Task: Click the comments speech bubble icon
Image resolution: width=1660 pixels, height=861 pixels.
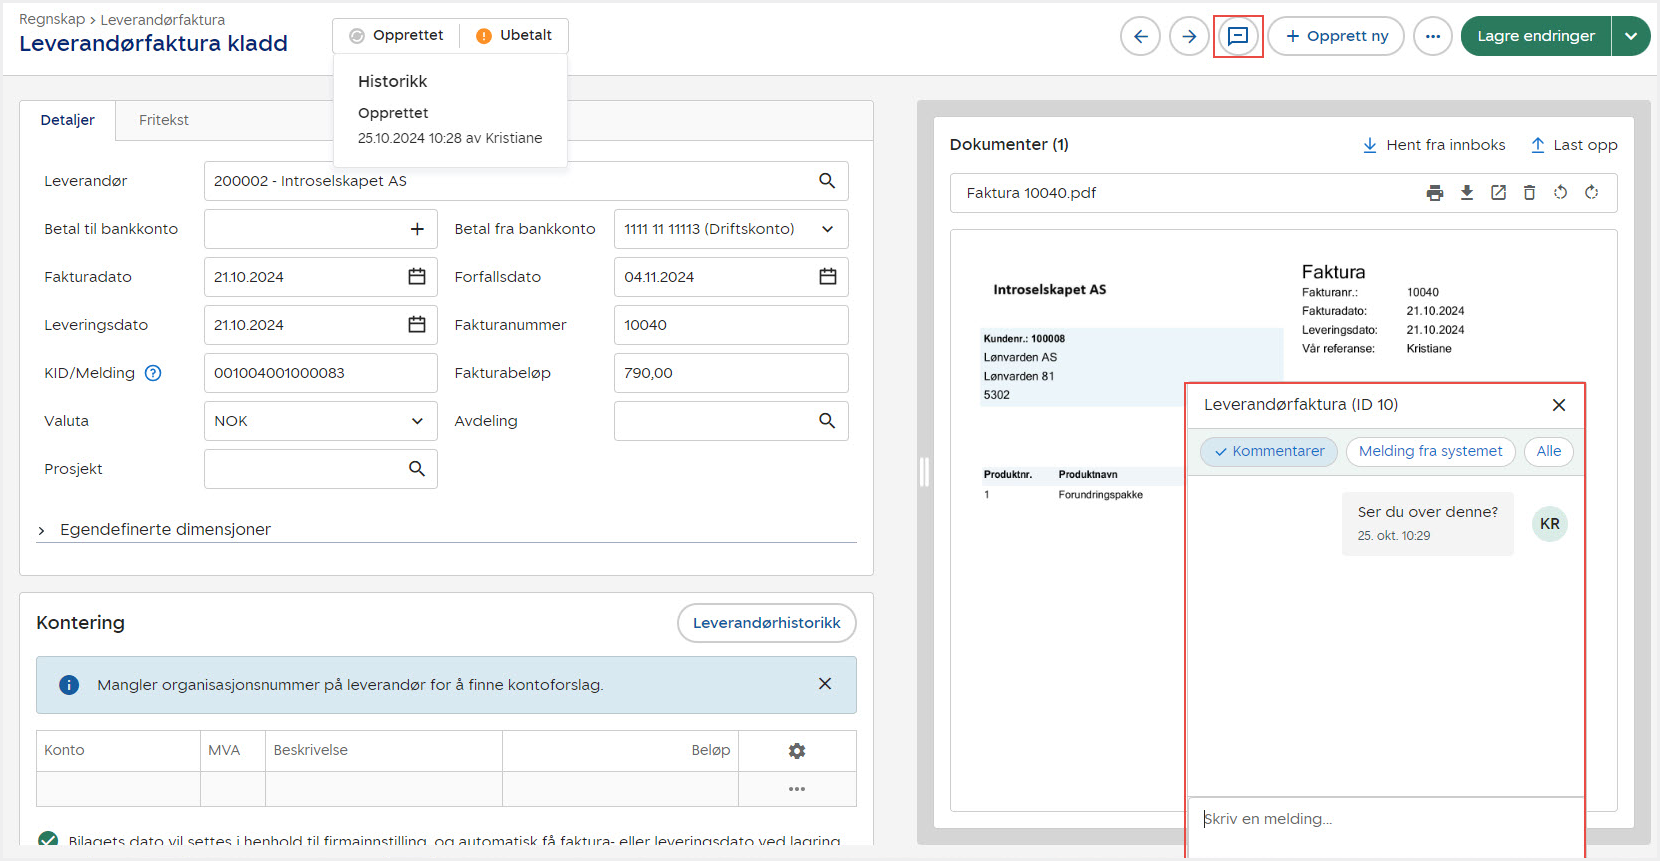Action: 1237,37
